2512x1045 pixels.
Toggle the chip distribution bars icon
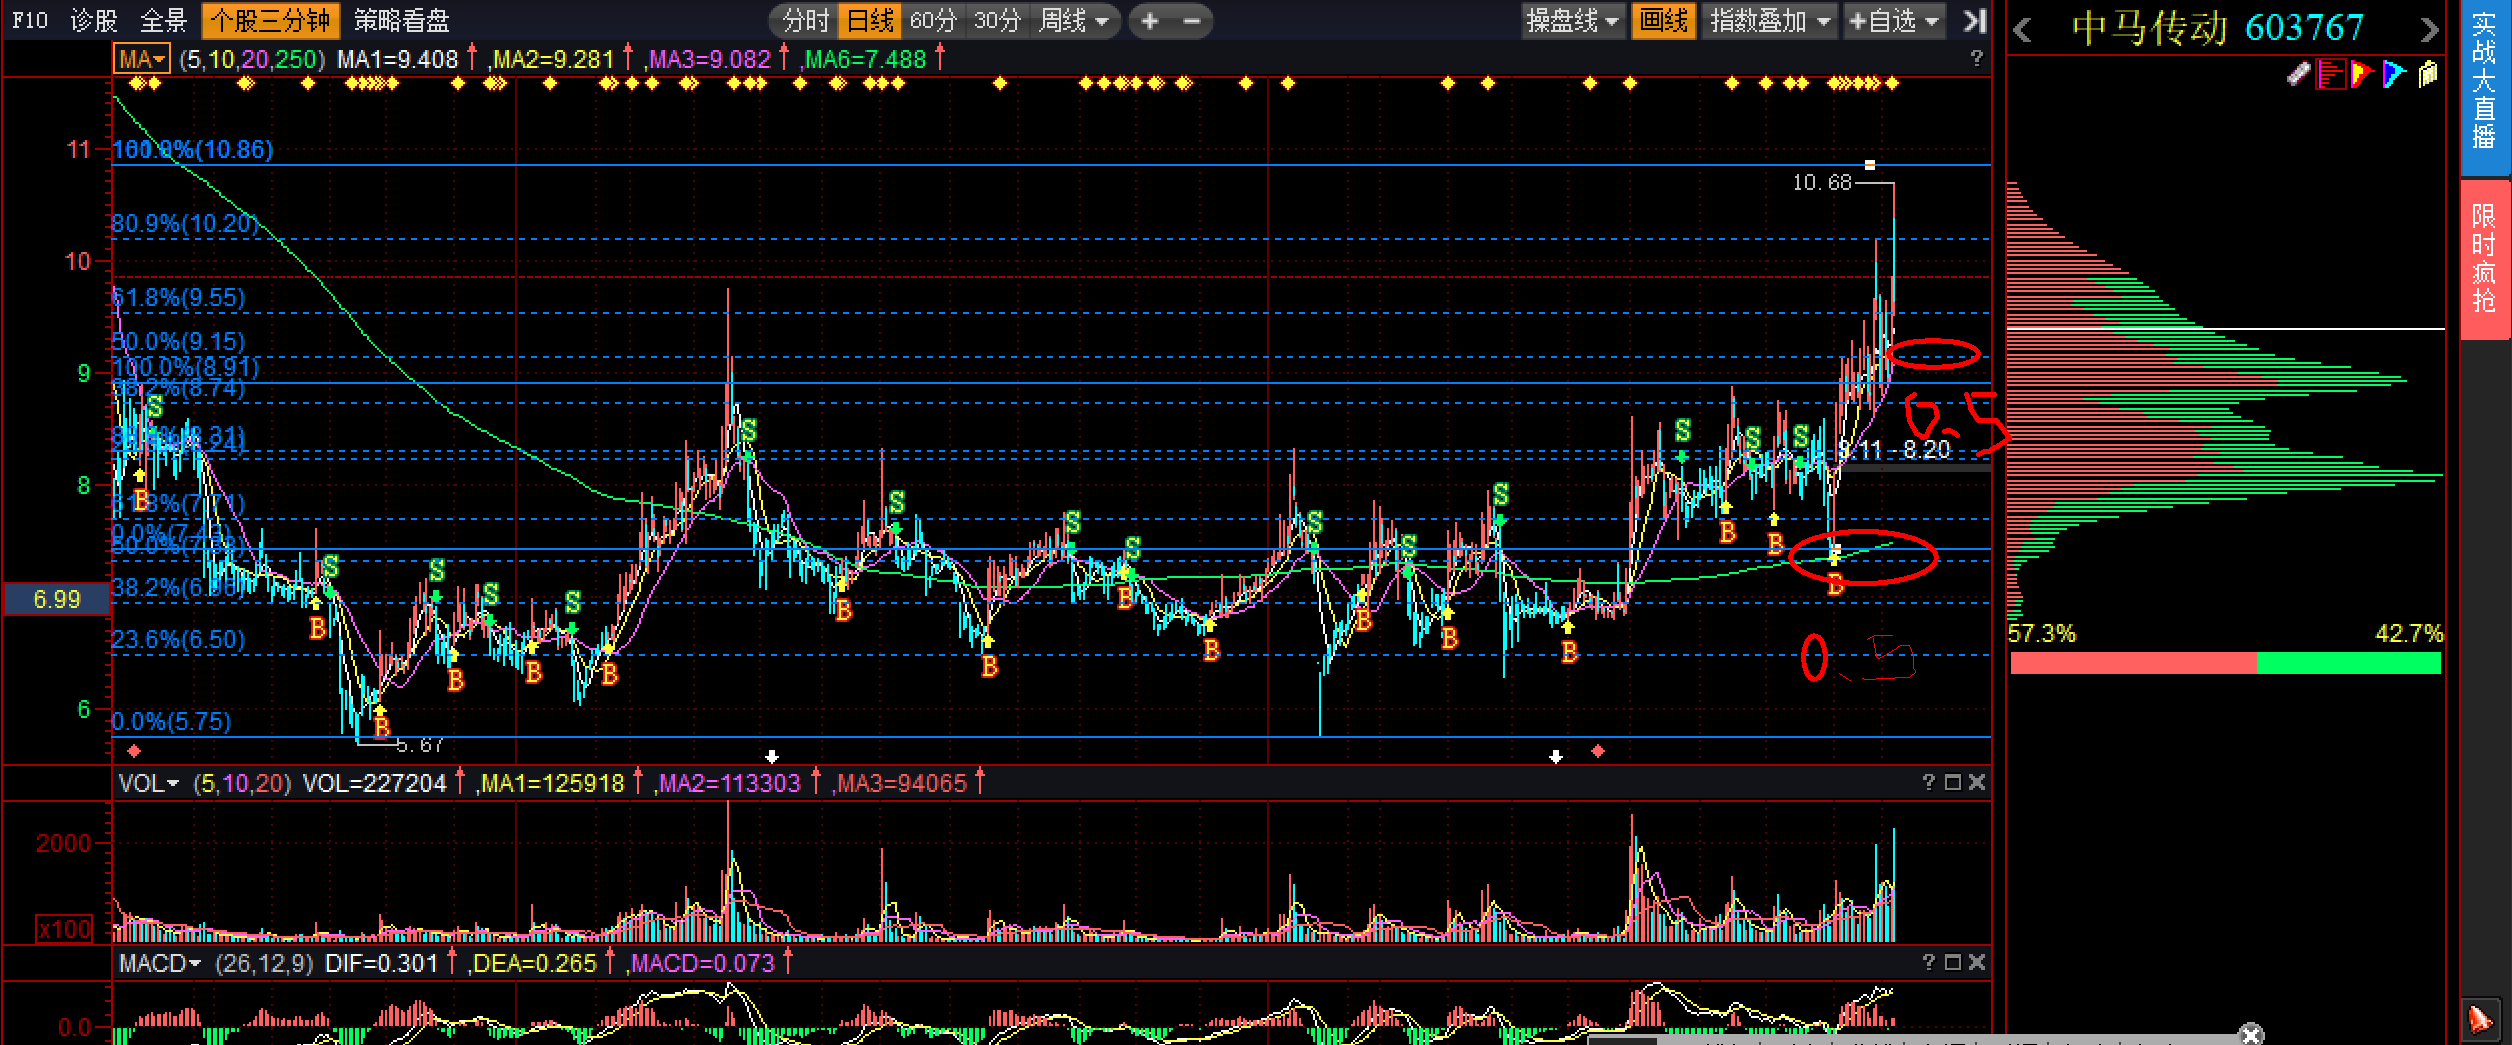coord(2331,74)
